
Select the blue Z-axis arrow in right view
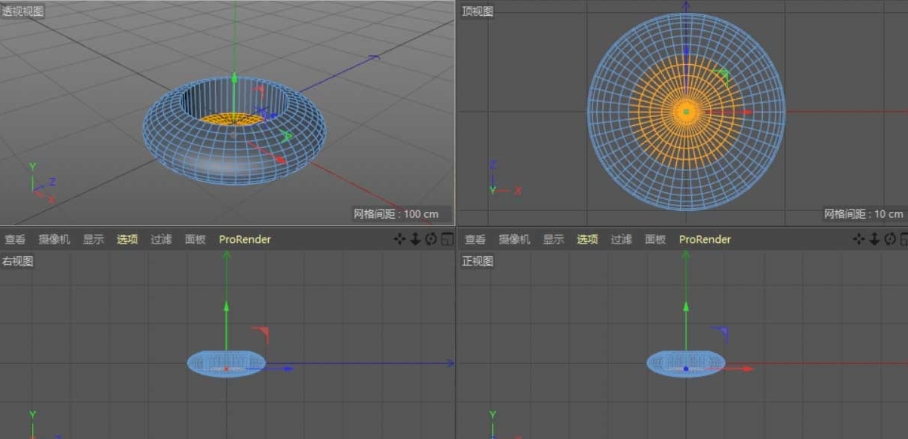(x=288, y=368)
